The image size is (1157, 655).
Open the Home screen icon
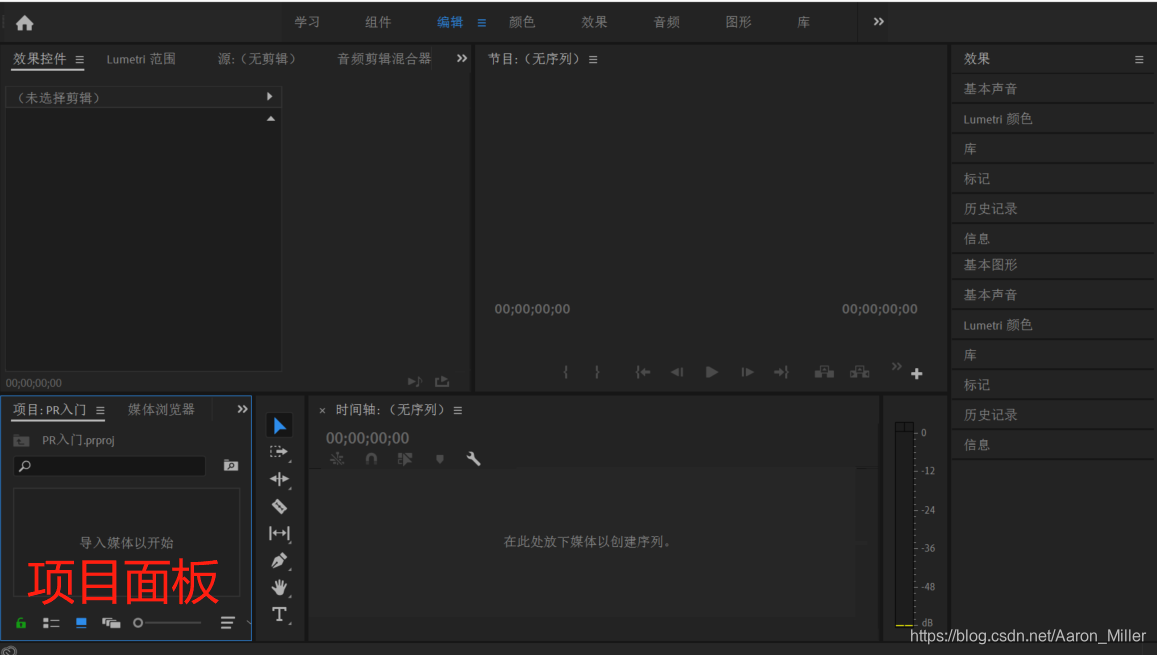tap(24, 24)
